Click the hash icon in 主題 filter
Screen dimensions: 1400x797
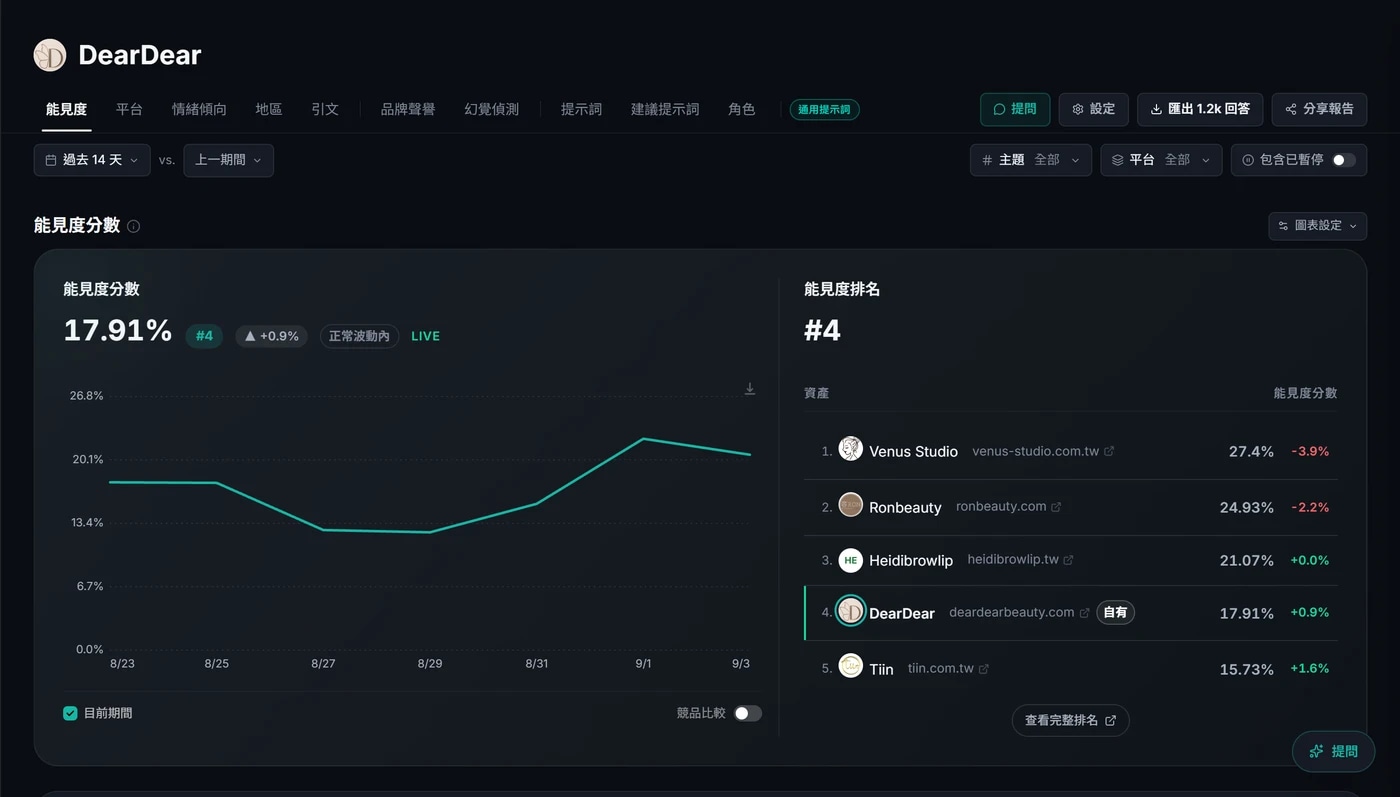point(987,160)
